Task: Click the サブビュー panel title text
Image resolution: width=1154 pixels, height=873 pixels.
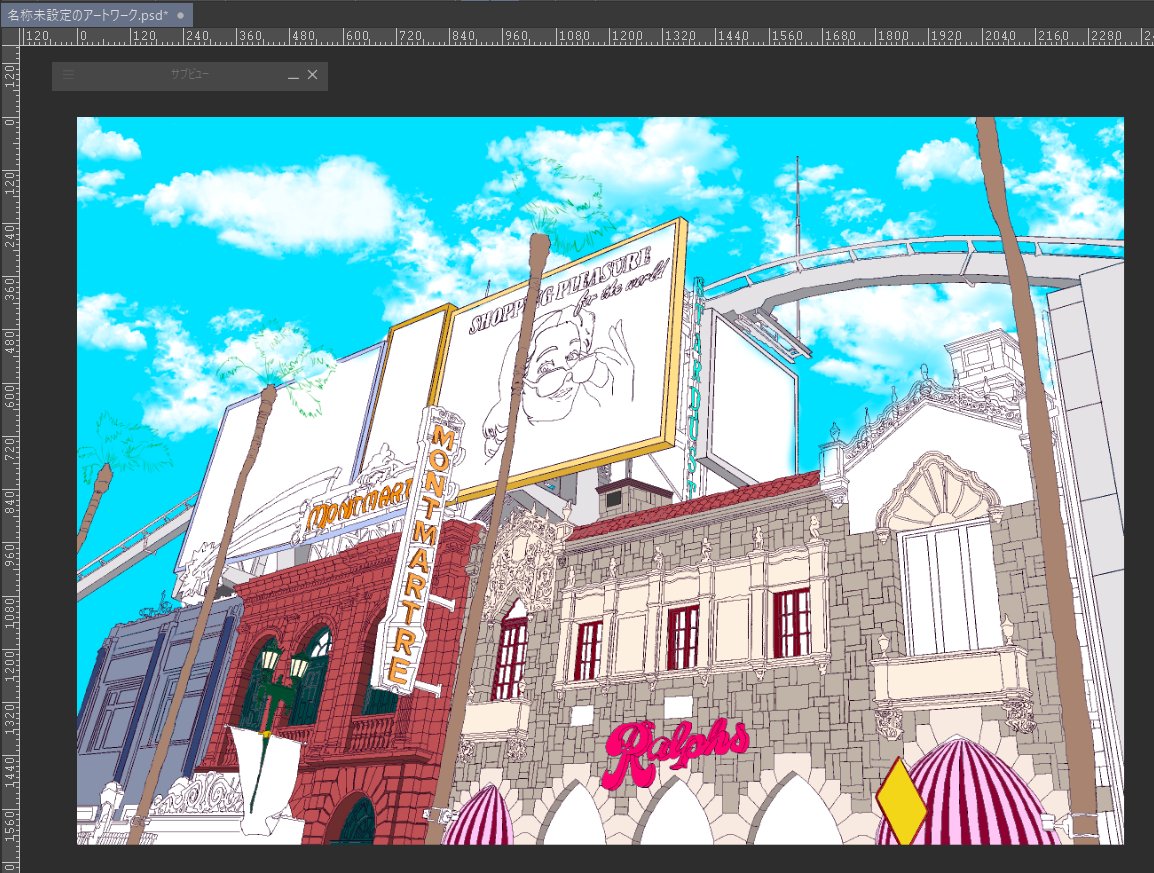Action: [189, 74]
